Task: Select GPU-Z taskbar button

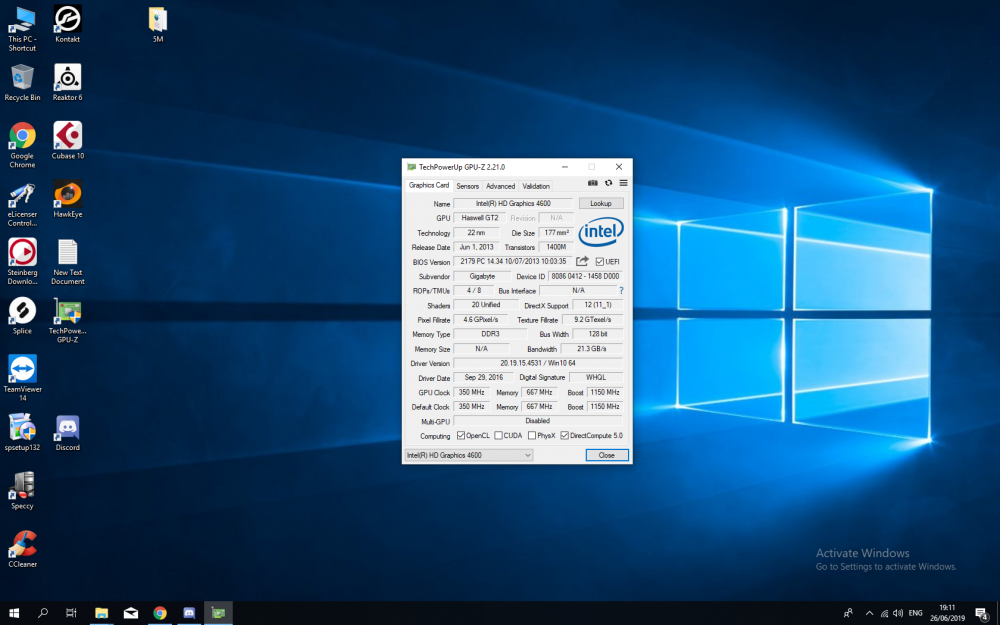Action: 218,613
